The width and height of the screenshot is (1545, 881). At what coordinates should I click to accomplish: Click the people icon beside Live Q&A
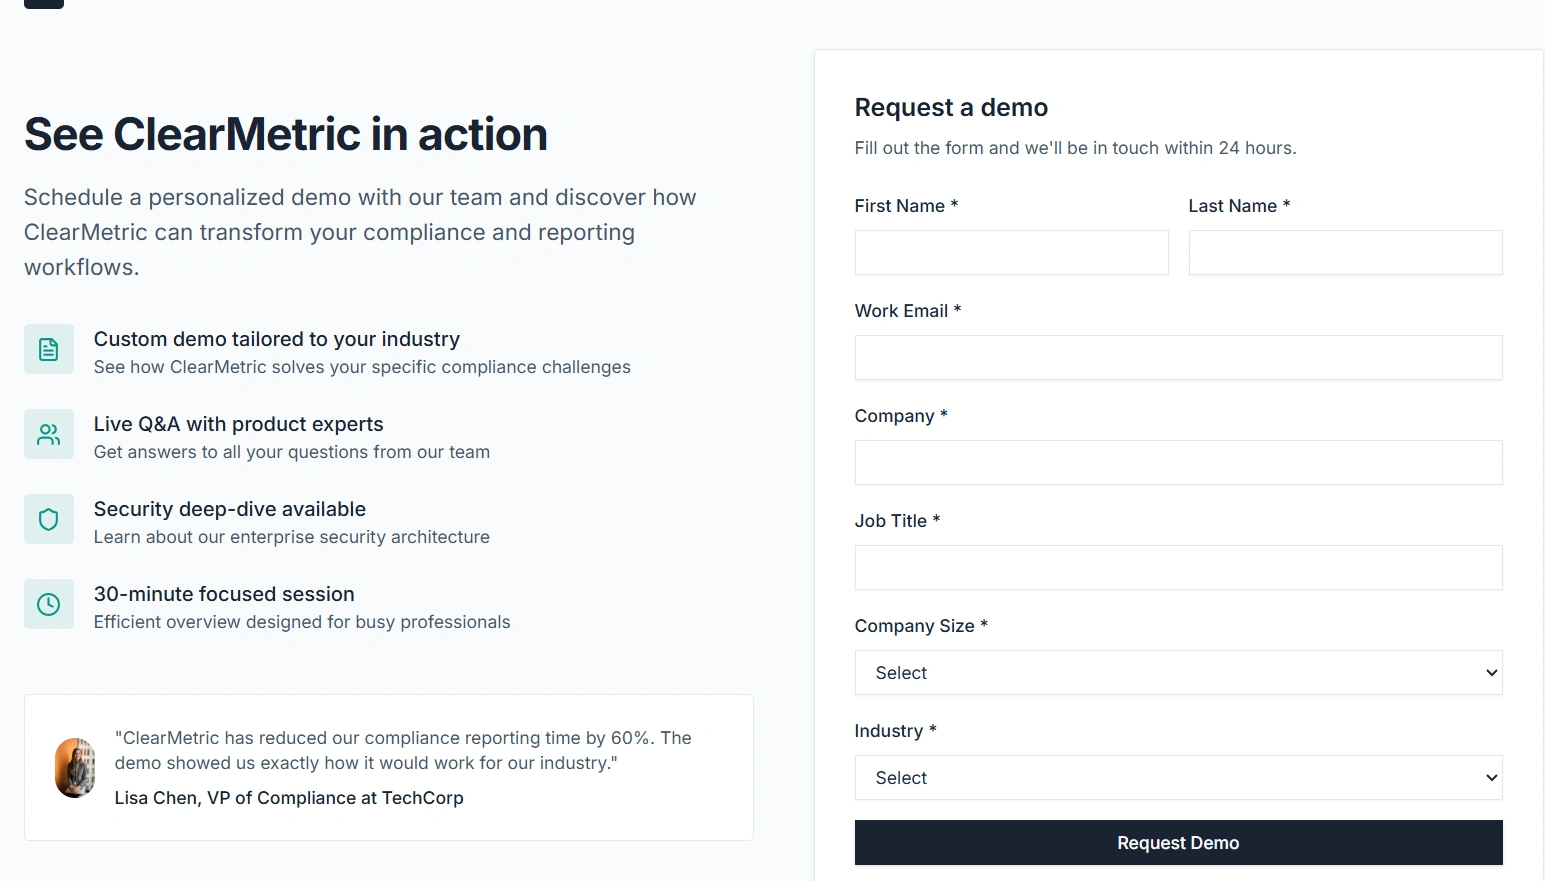coord(49,434)
